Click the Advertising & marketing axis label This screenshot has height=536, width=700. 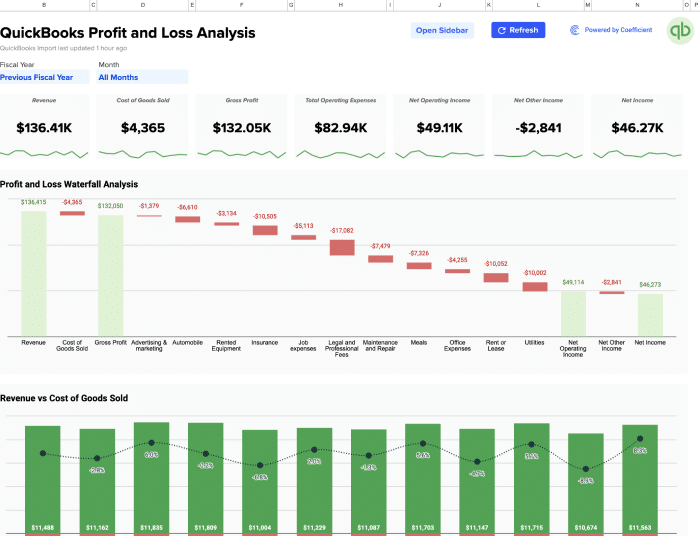click(149, 345)
